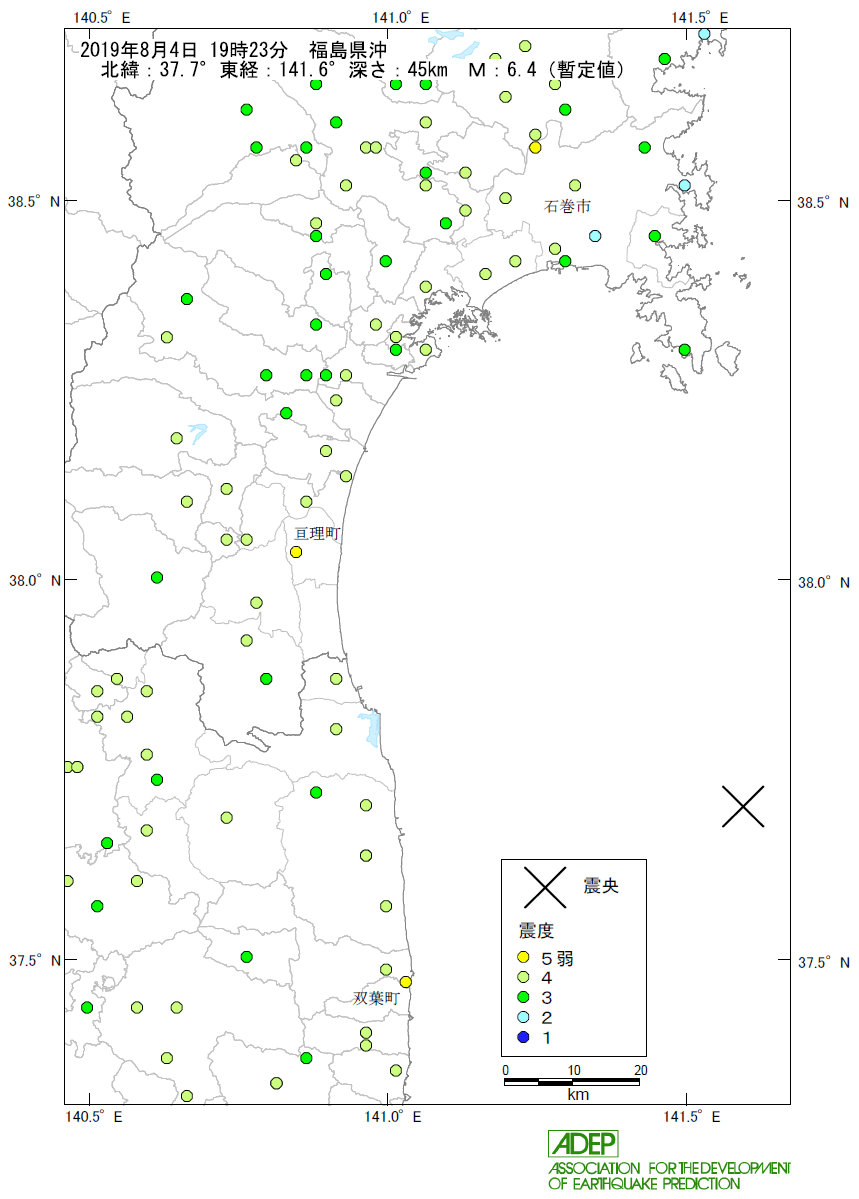Click the yellow station dot below 亘理町
Viewport: 859px width, 1199px height.
[x=296, y=552]
